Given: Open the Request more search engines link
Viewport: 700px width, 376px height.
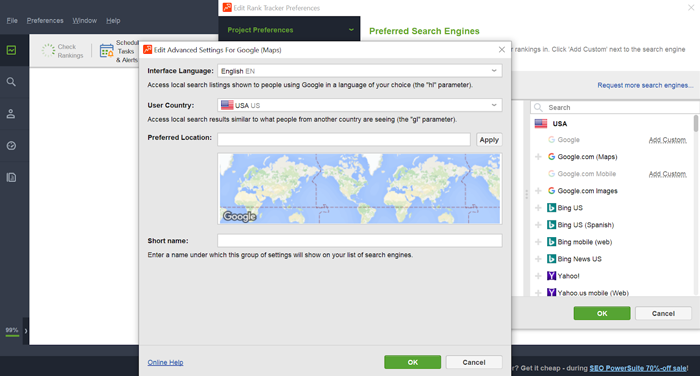Looking at the screenshot, I should [645, 85].
